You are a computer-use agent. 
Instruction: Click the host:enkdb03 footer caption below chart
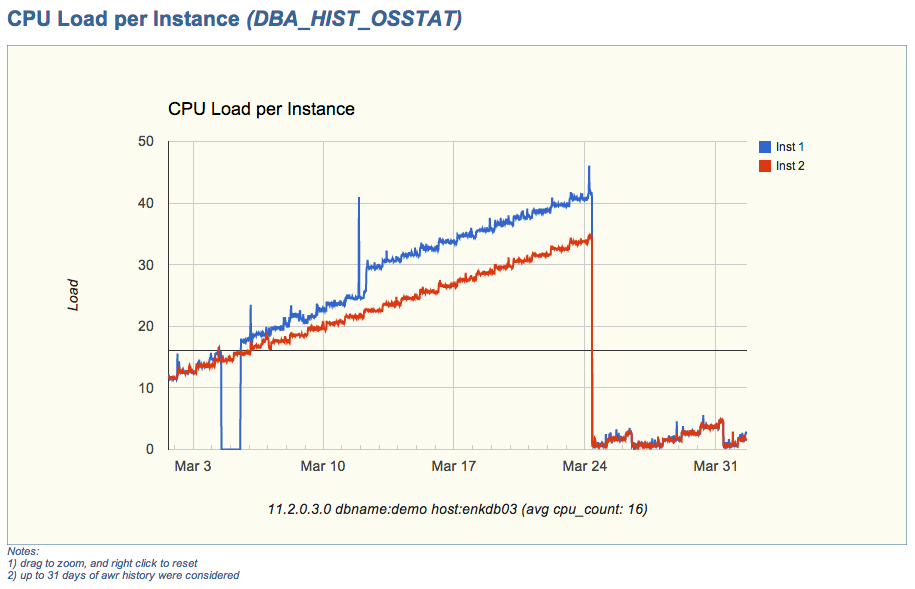(473, 510)
